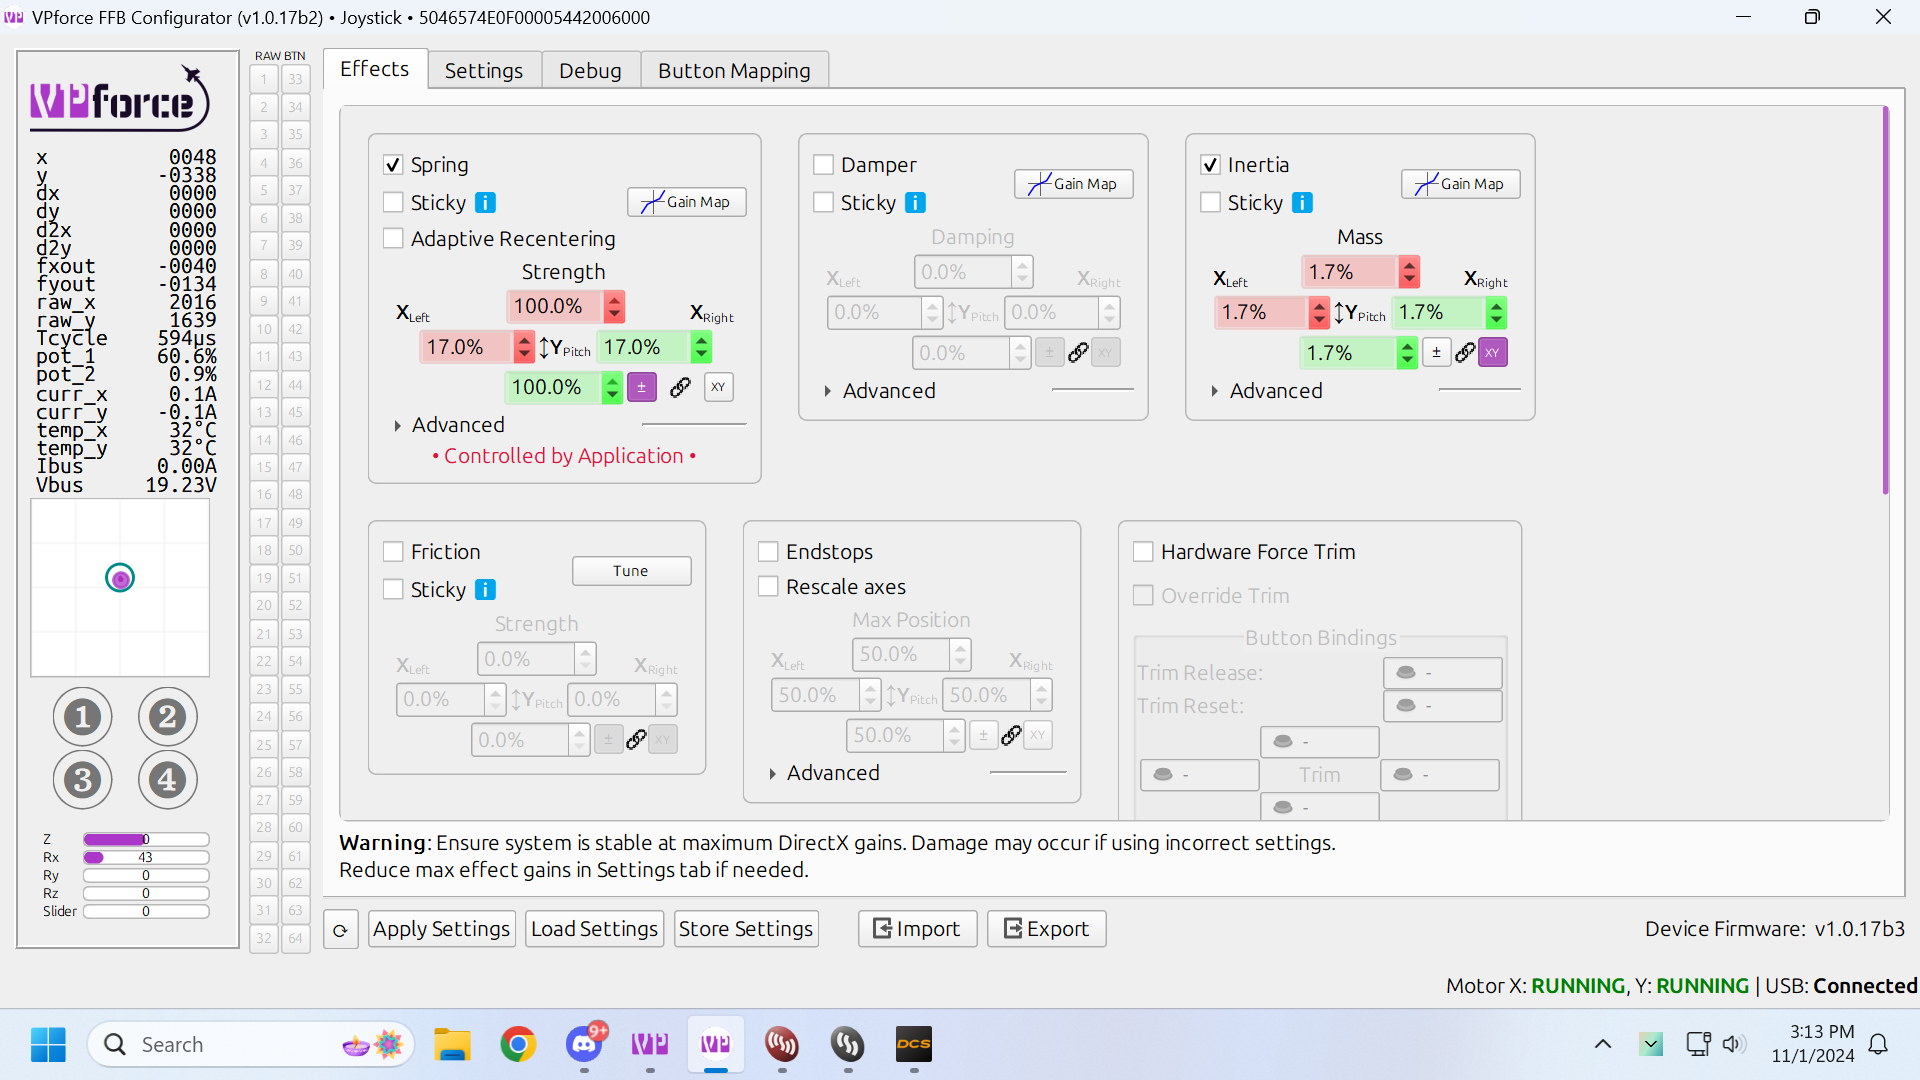Enable the Damper checkbox
1920x1080 pixels.
click(824, 165)
